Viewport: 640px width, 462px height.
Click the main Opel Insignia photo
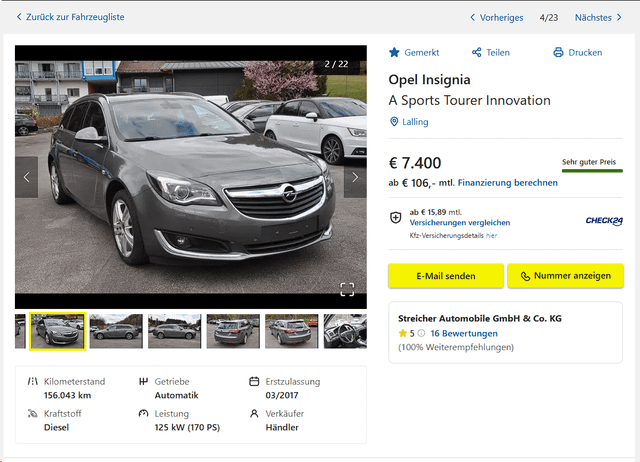(x=191, y=177)
